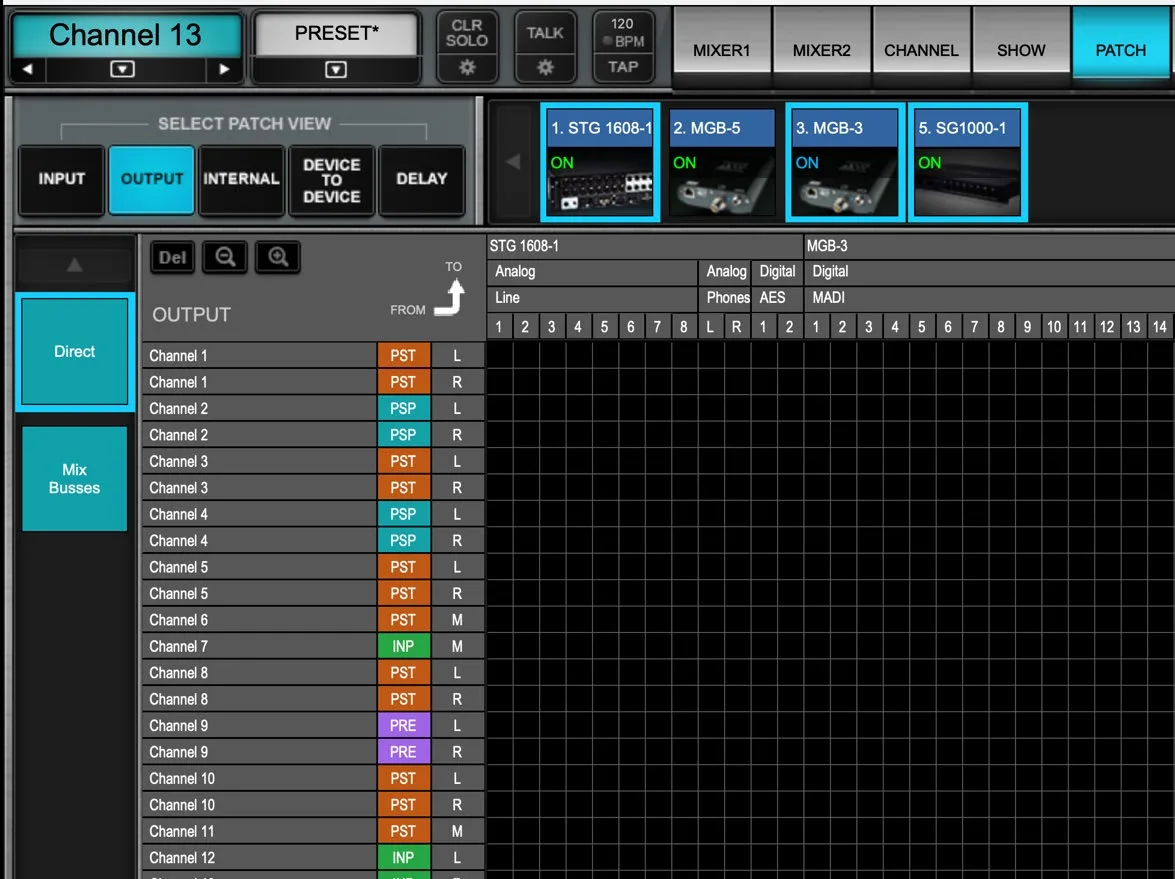This screenshot has width=1175, height=879.
Task: Click the STG 1608-1 grid header
Action: 644,246
